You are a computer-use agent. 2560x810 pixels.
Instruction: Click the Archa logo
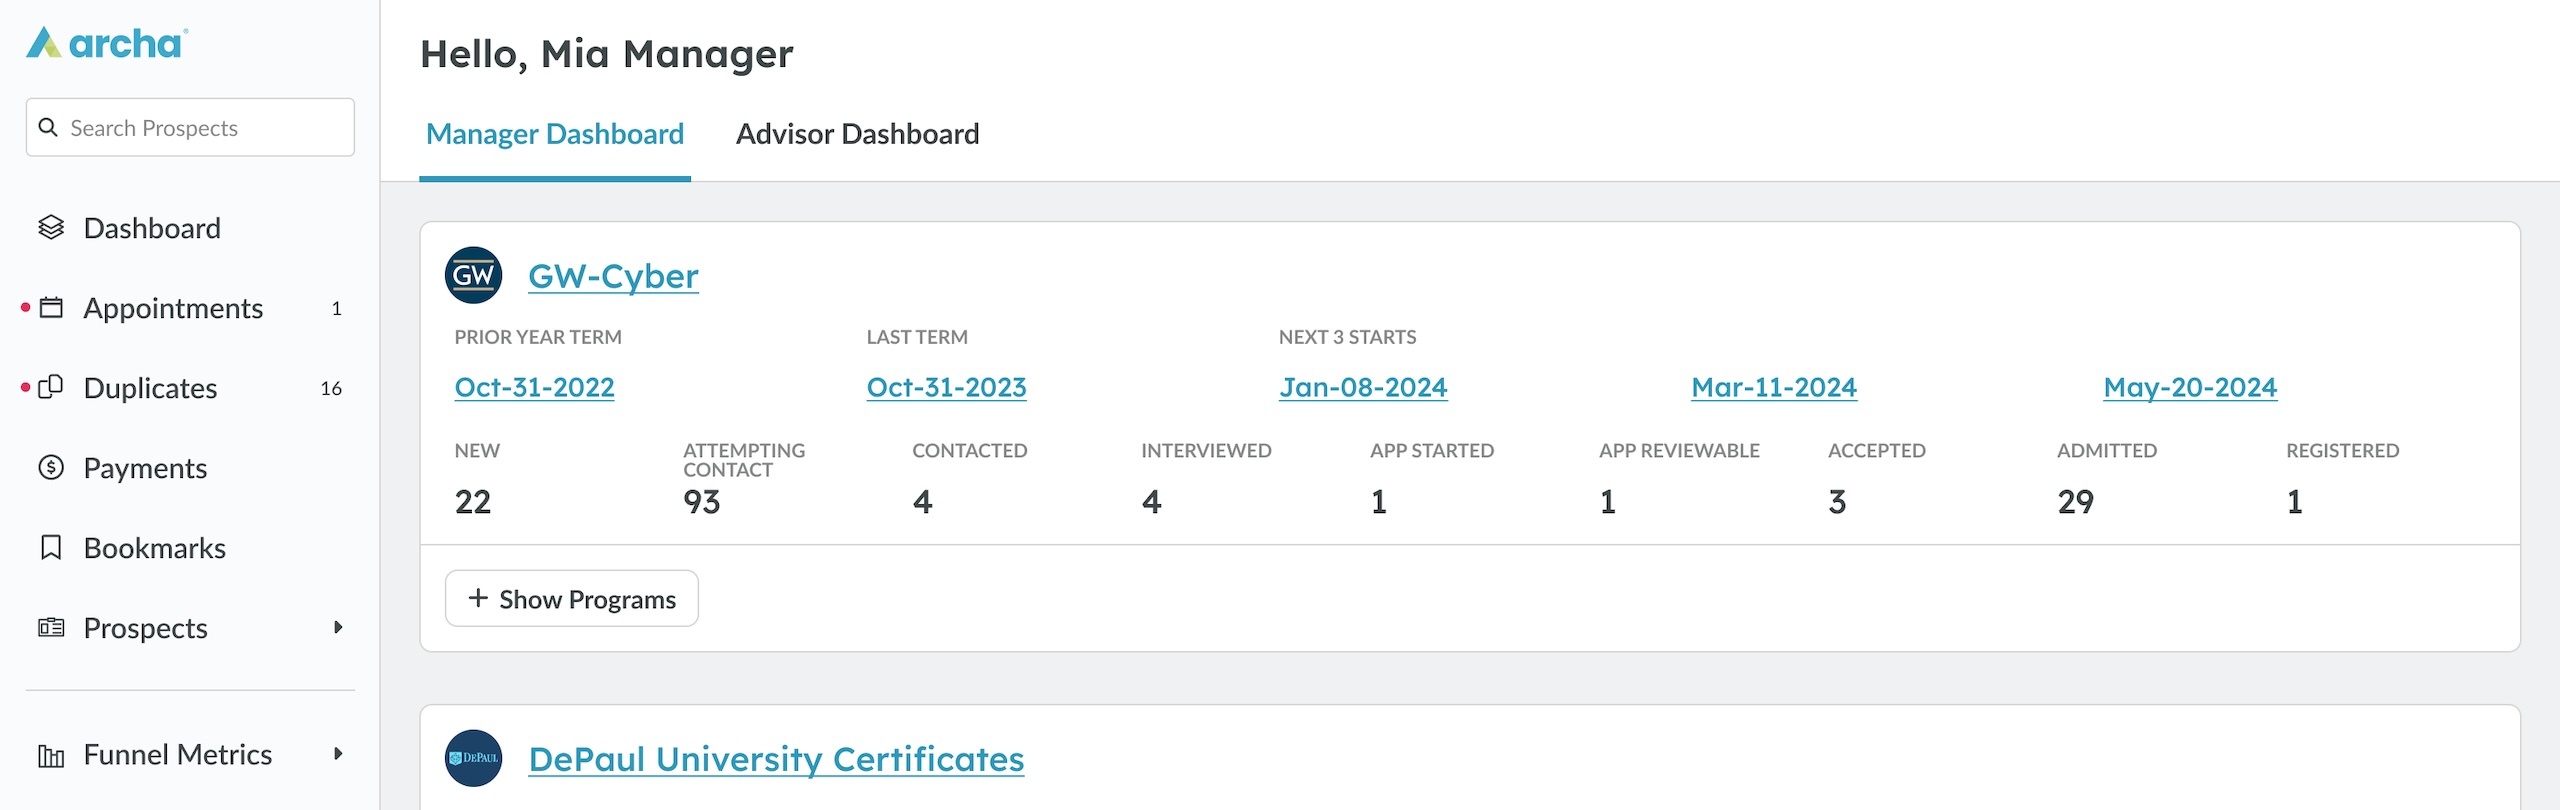tap(107, 43)
